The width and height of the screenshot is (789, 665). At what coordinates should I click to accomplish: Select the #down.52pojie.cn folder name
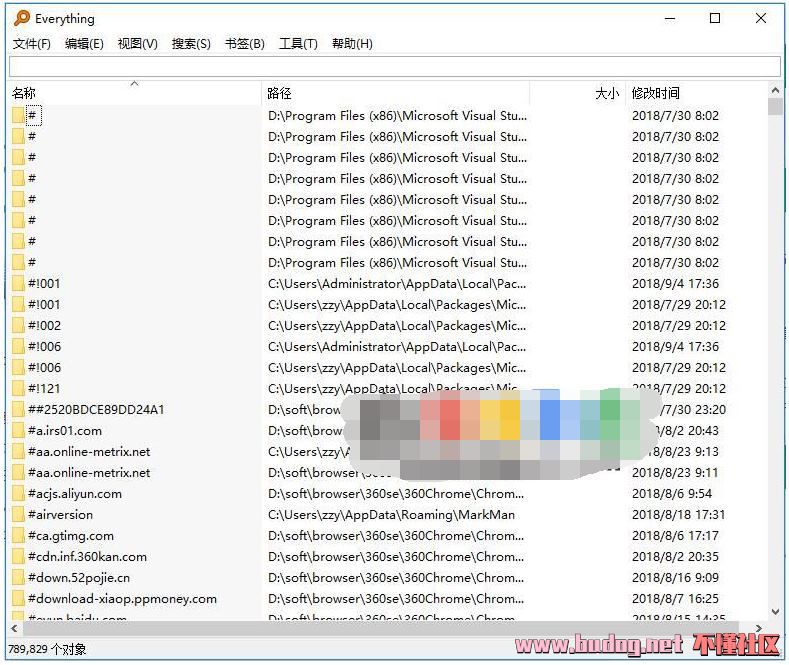(x=79, y=577)
